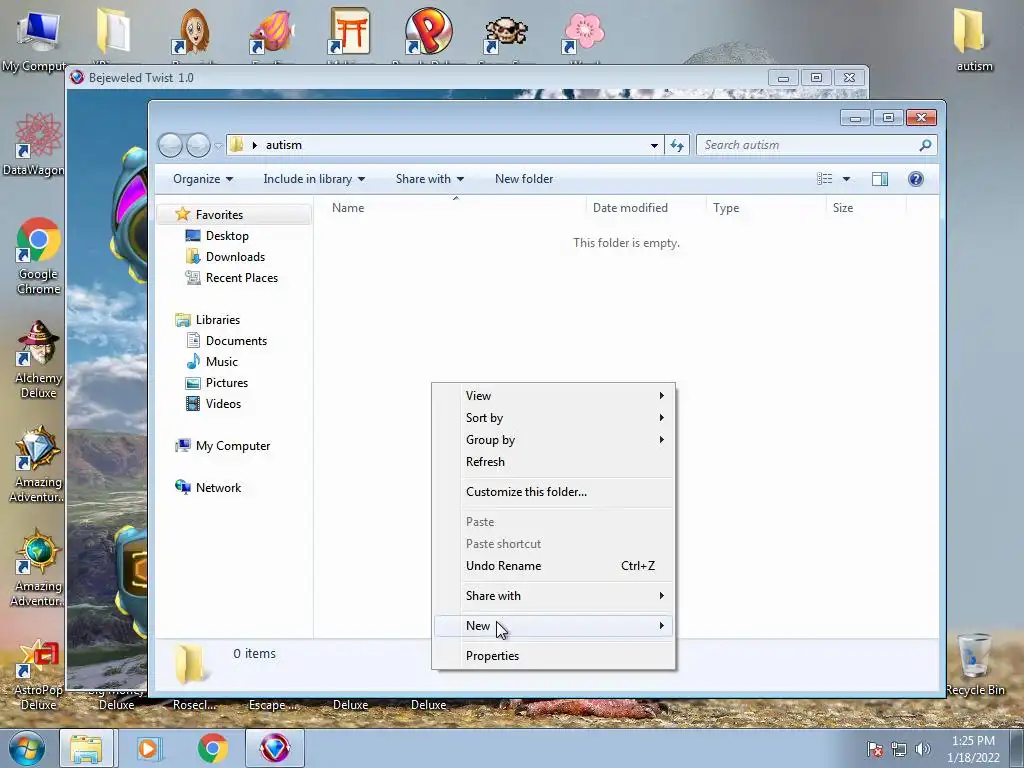1024x768 pixels.
Task: Select AstroPop Deluxe desktop shortcut
Action: (x=39, y=675)
